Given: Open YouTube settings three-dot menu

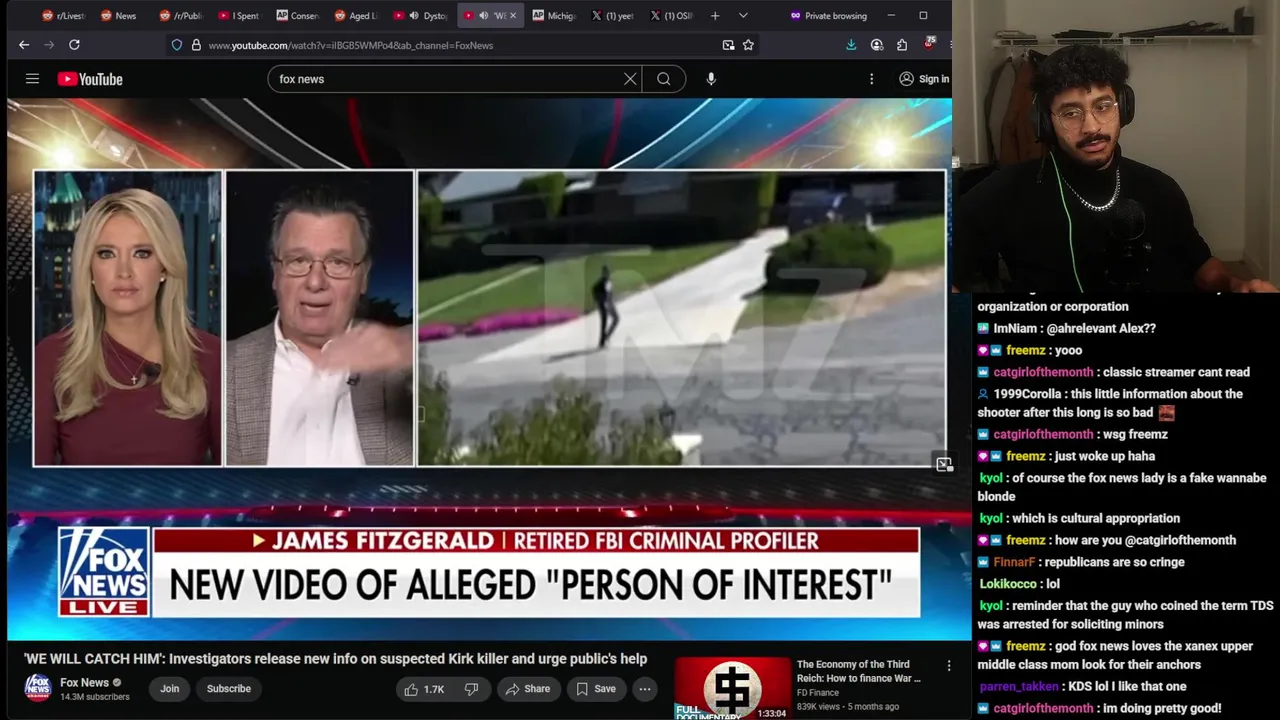Looking at the screenshot, I should coord(871,79).
